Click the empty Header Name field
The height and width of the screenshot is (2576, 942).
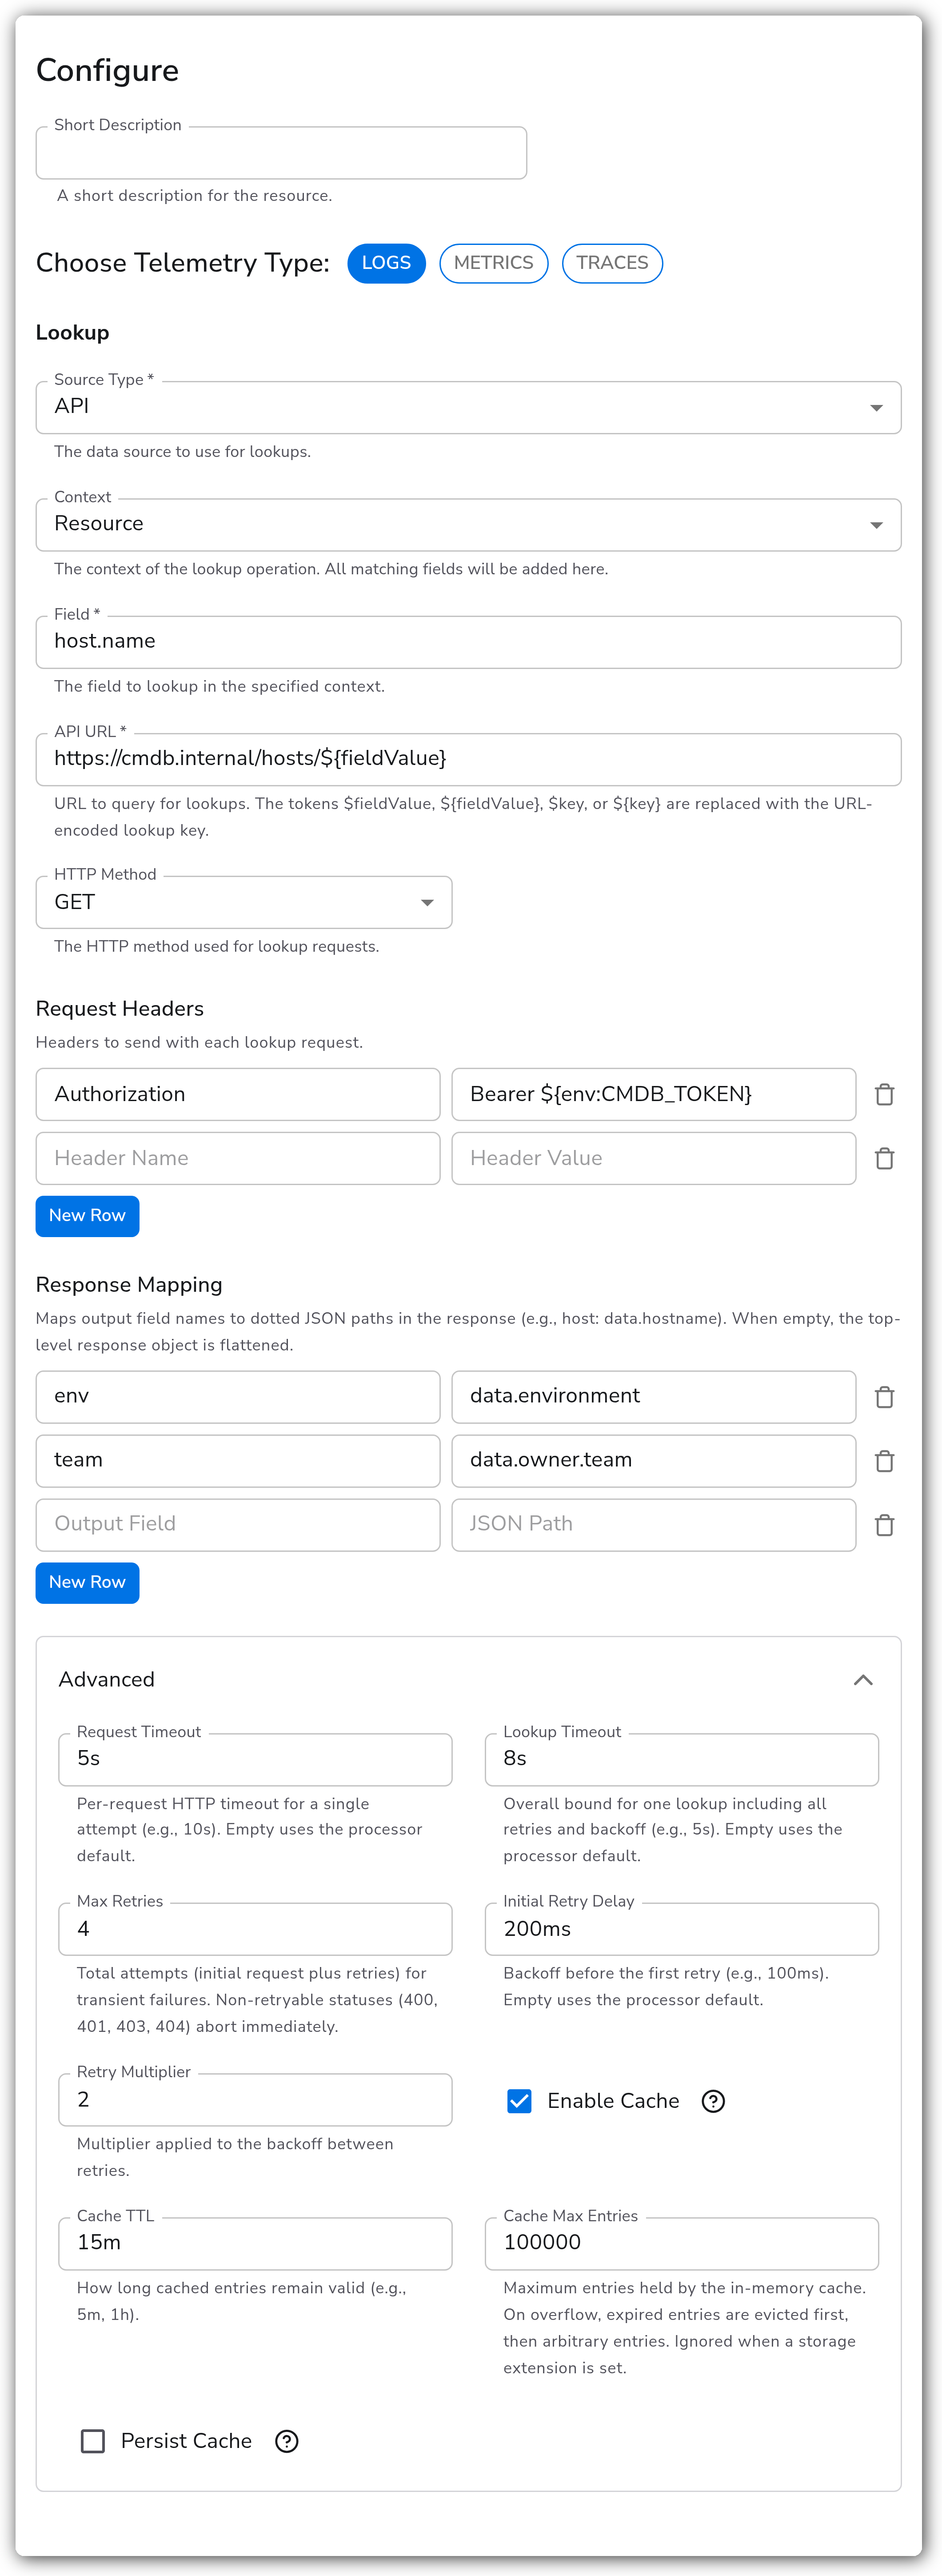click(x=238, y=1158)
